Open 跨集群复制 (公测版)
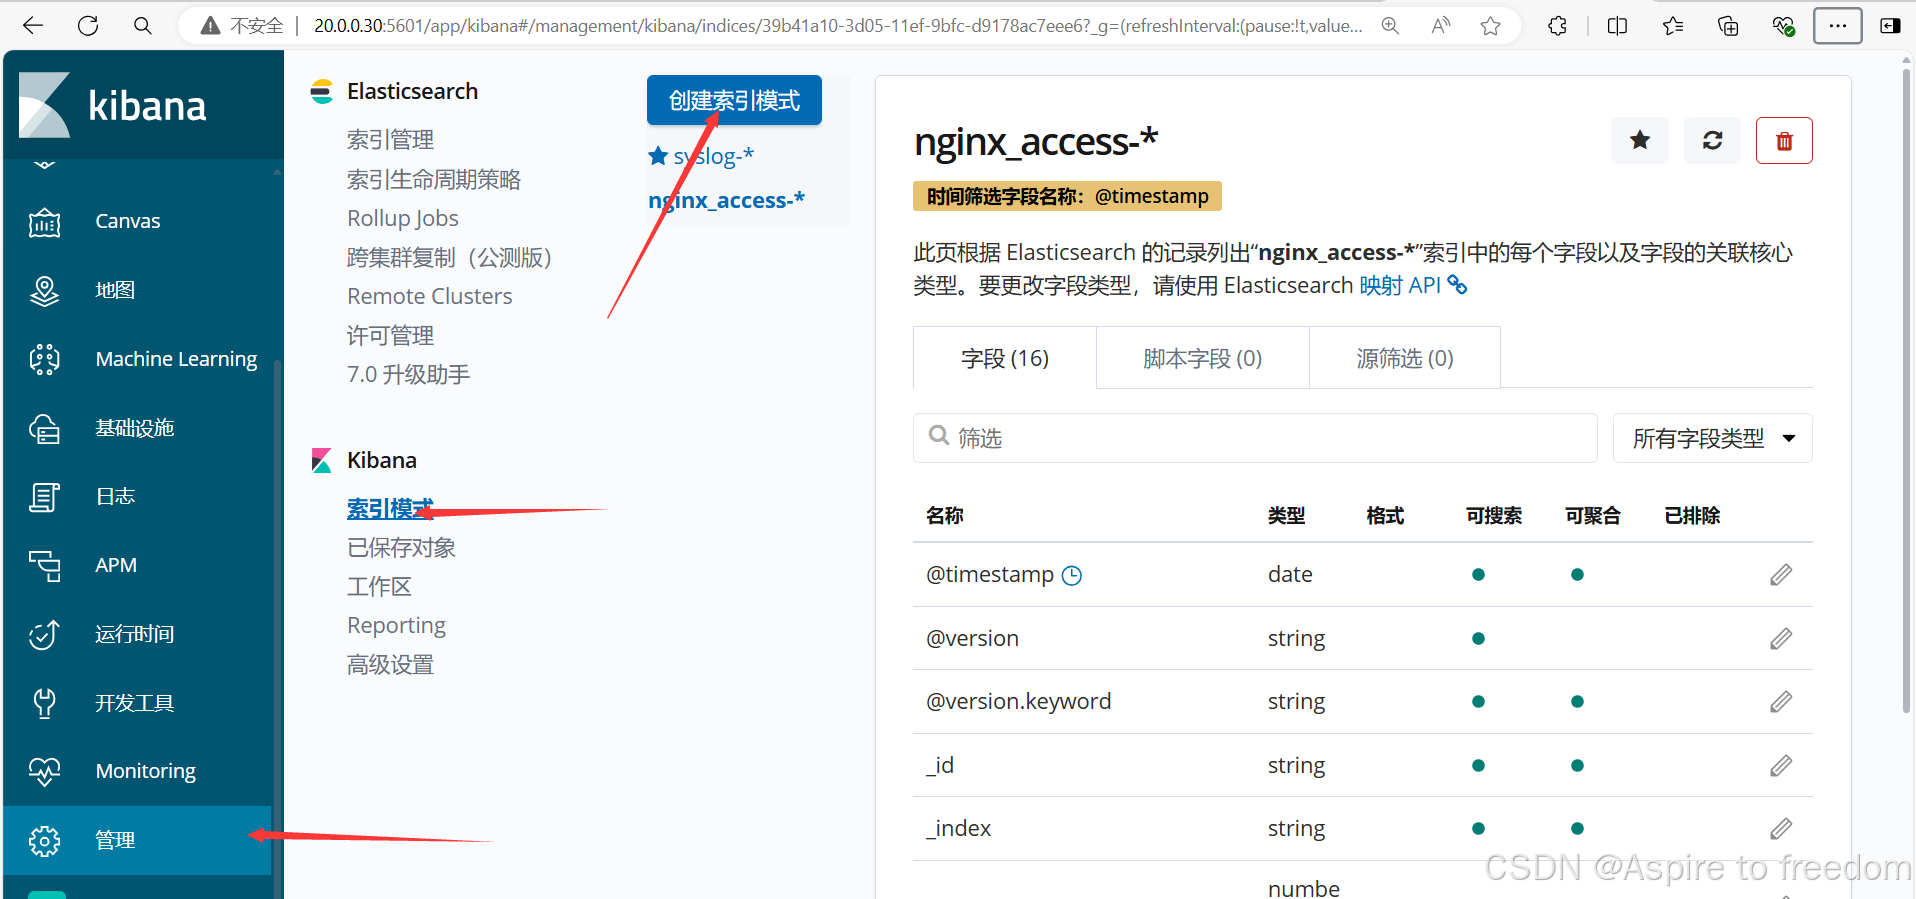Viewport: 1916px width, 899px height. [x=449, y=258]
